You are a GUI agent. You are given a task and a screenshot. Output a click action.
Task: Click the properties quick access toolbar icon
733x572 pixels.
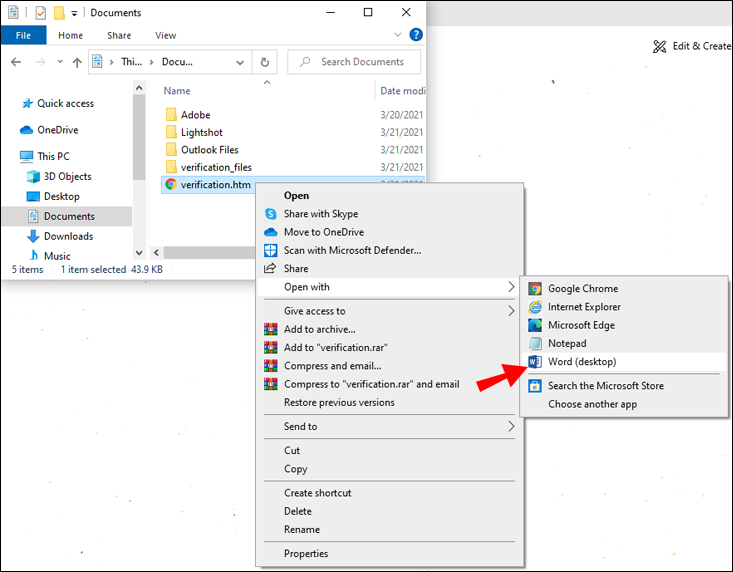[41, 13]
